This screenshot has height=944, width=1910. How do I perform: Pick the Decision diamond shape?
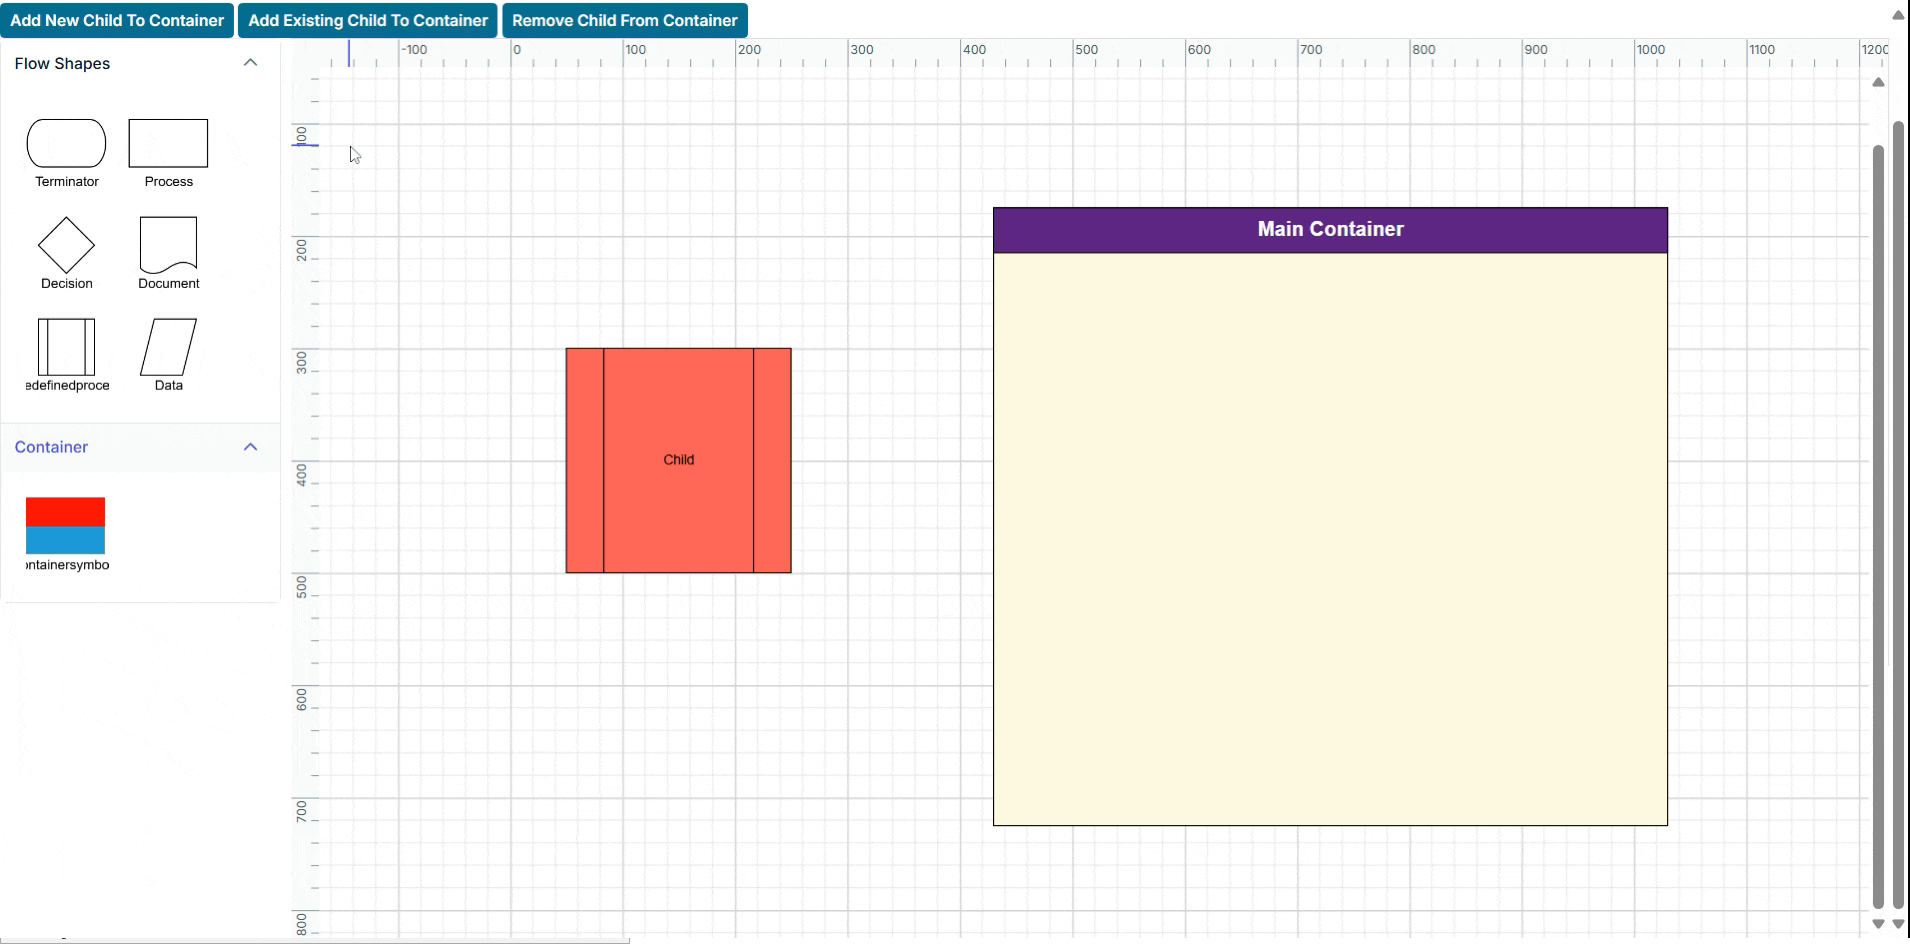click(66, 245)
